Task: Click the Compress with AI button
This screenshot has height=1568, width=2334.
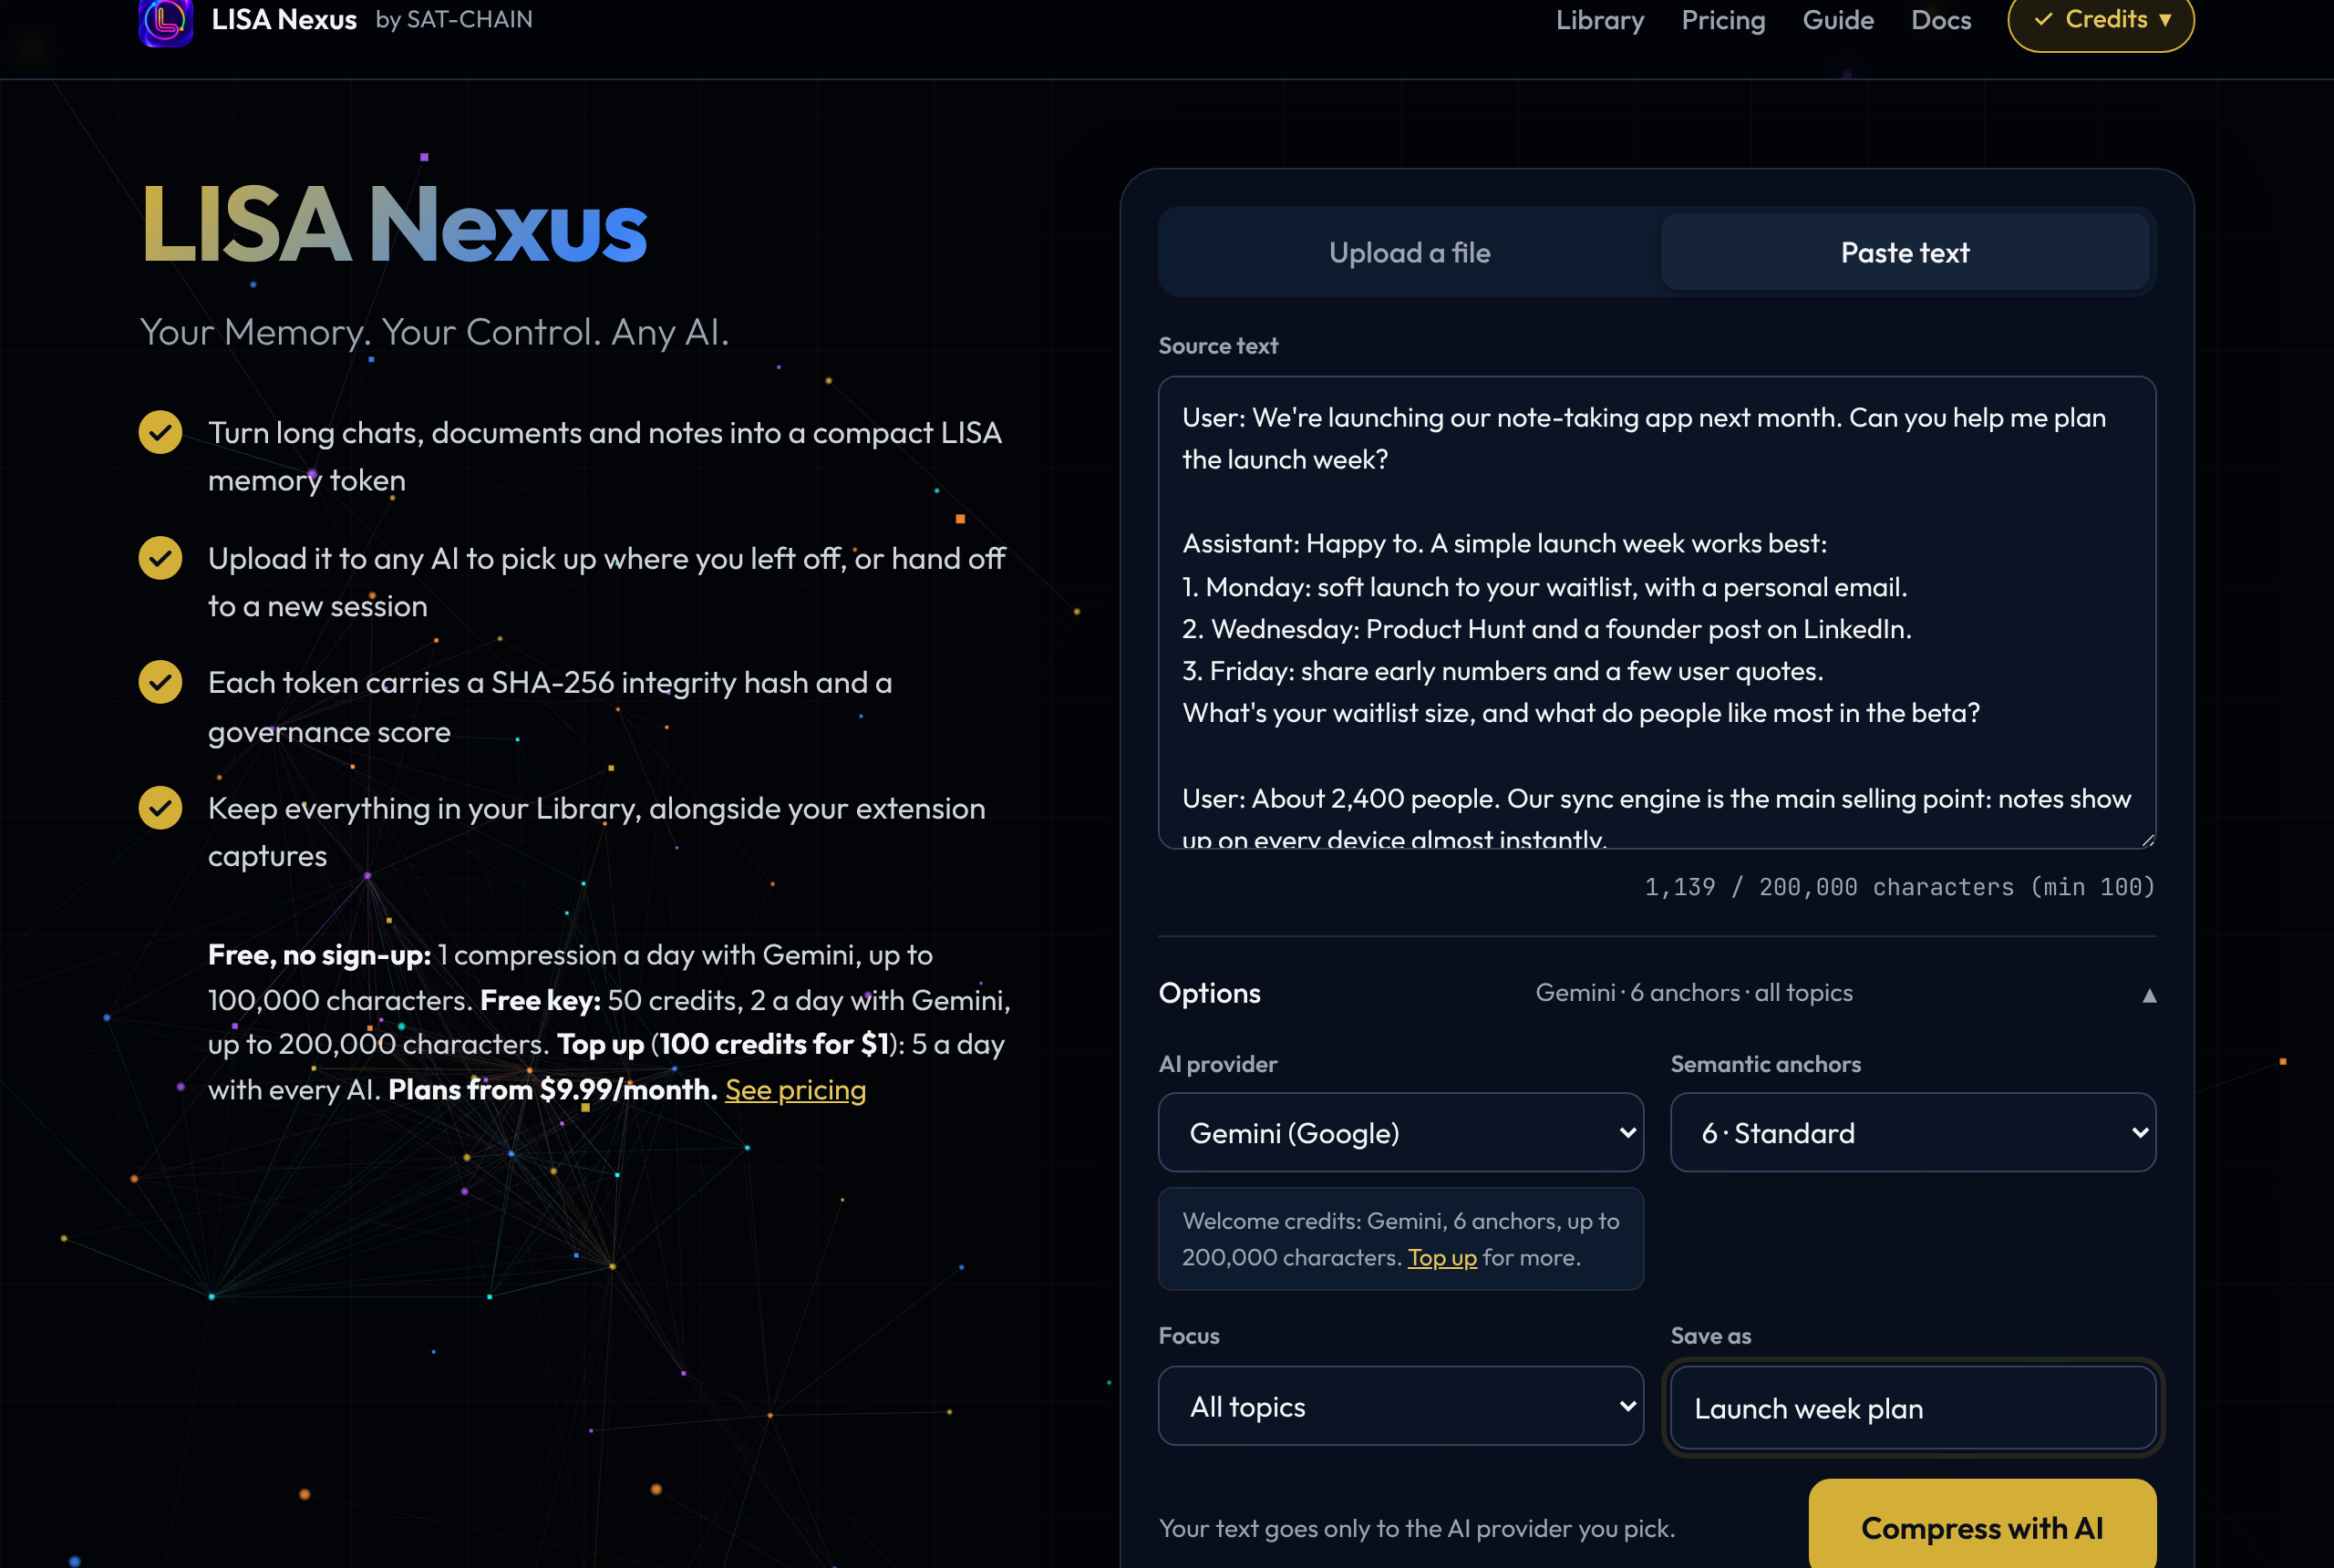Action: [x=1982, y=1526]
